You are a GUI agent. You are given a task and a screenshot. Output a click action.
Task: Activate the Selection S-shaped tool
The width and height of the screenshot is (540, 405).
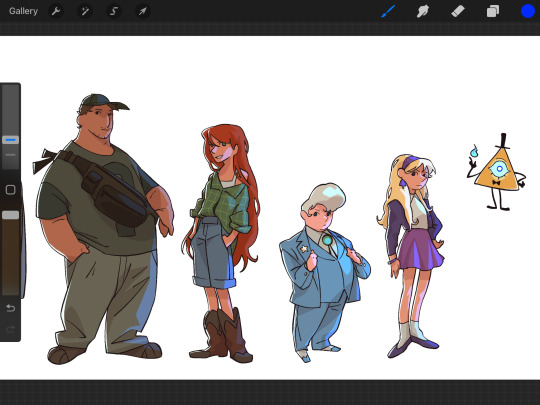[114, 11]
